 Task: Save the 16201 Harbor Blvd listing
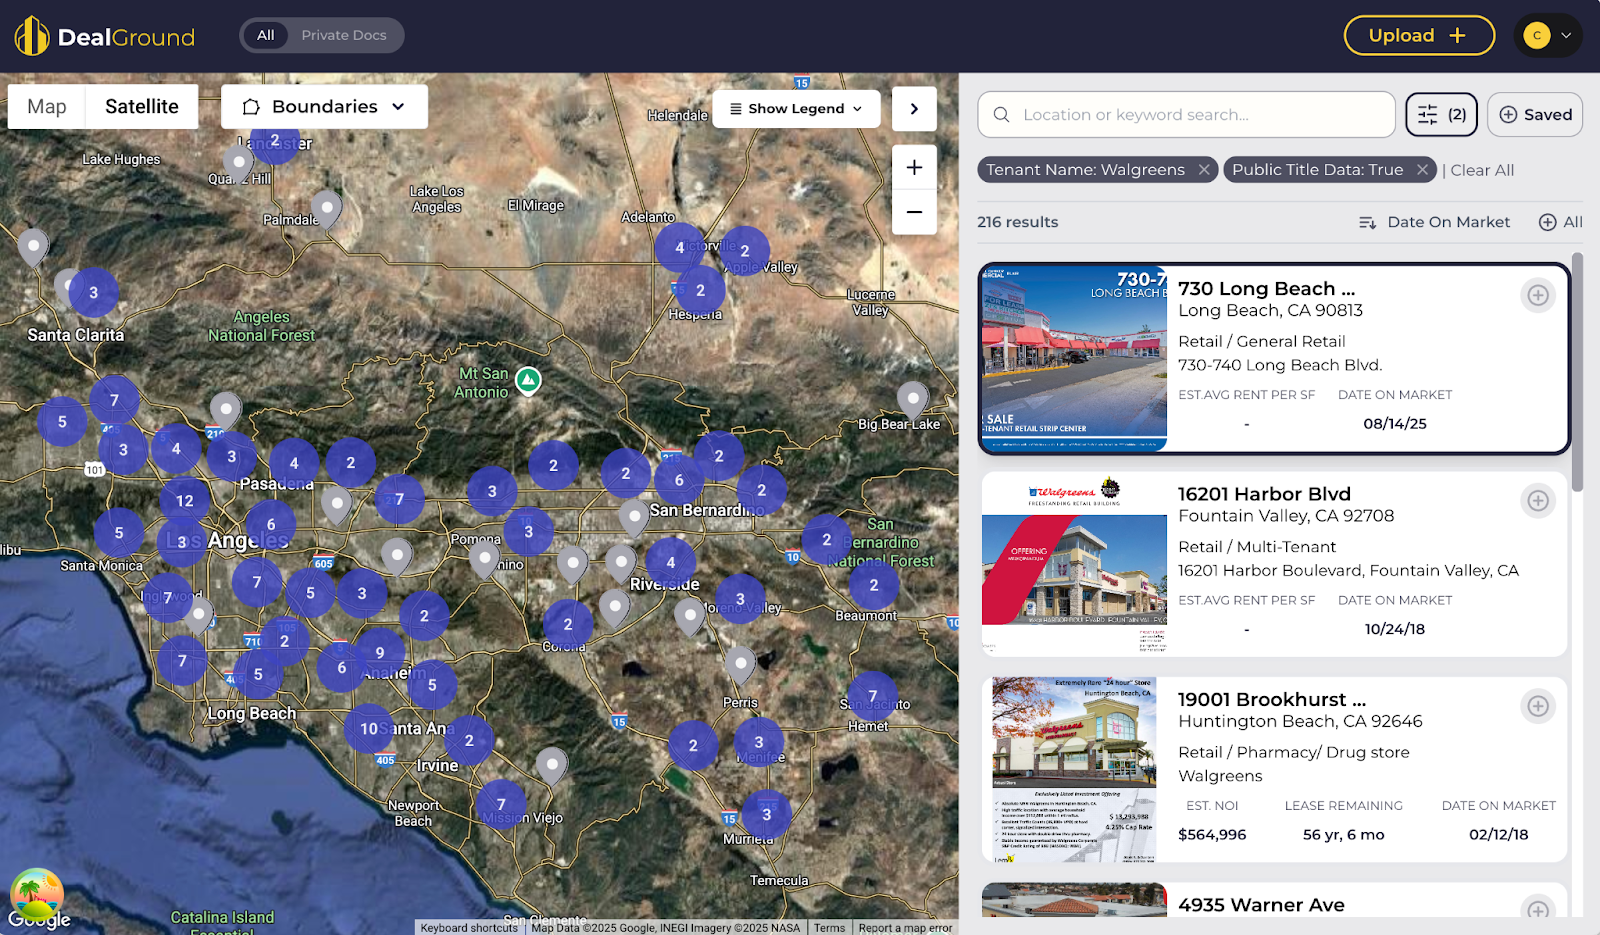[x=1538, y=500]
